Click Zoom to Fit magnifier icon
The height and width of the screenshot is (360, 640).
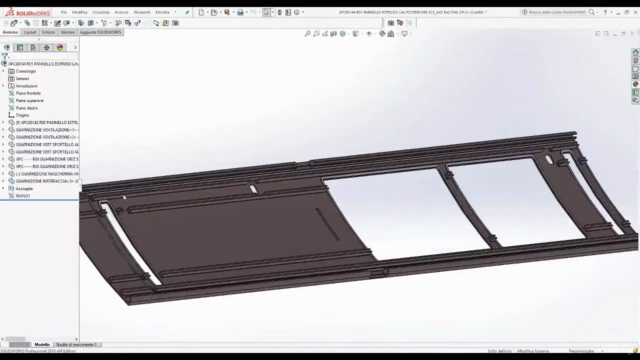pyautogui.click(x=308, y=34)
